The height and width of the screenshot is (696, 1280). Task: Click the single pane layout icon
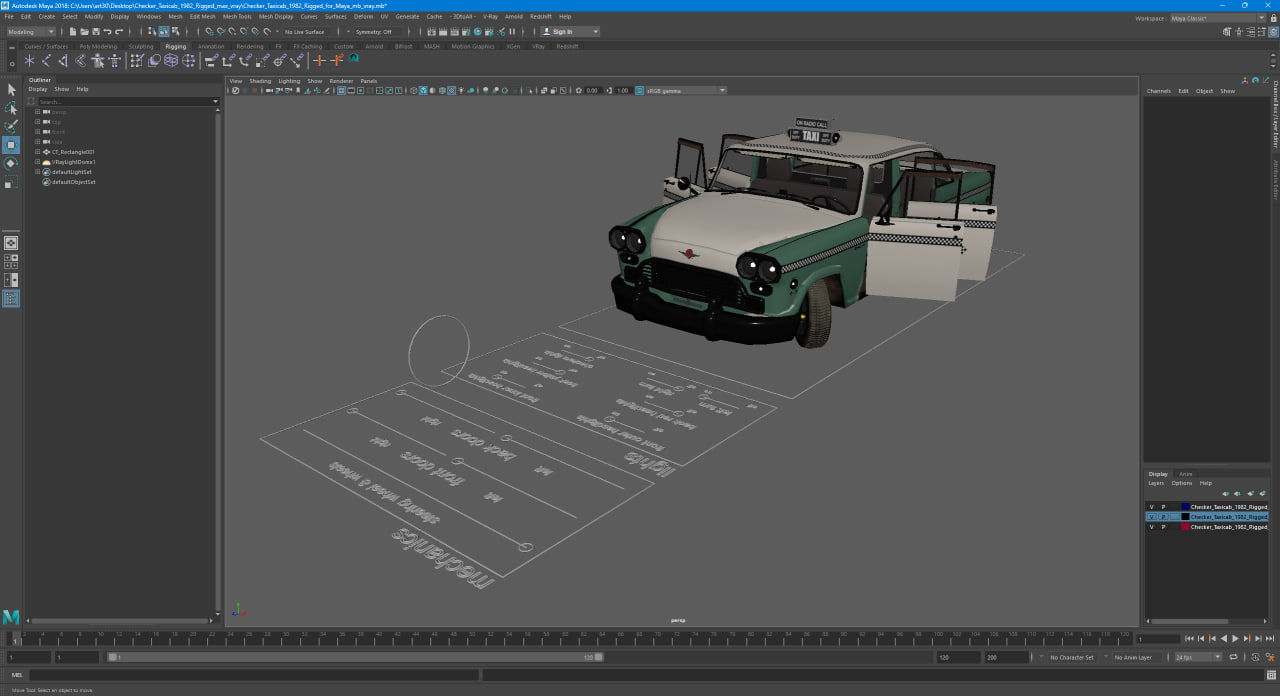coord(11,242)
